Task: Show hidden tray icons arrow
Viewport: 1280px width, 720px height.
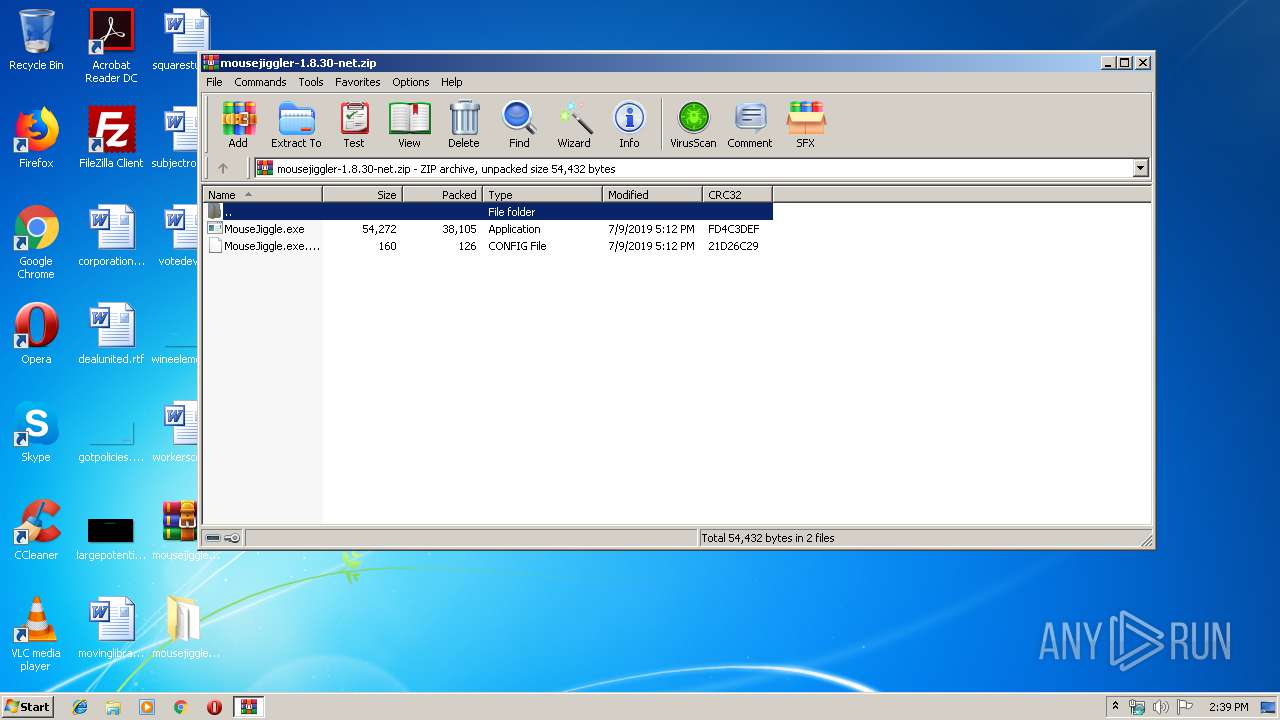Action: click(1116, 707)
